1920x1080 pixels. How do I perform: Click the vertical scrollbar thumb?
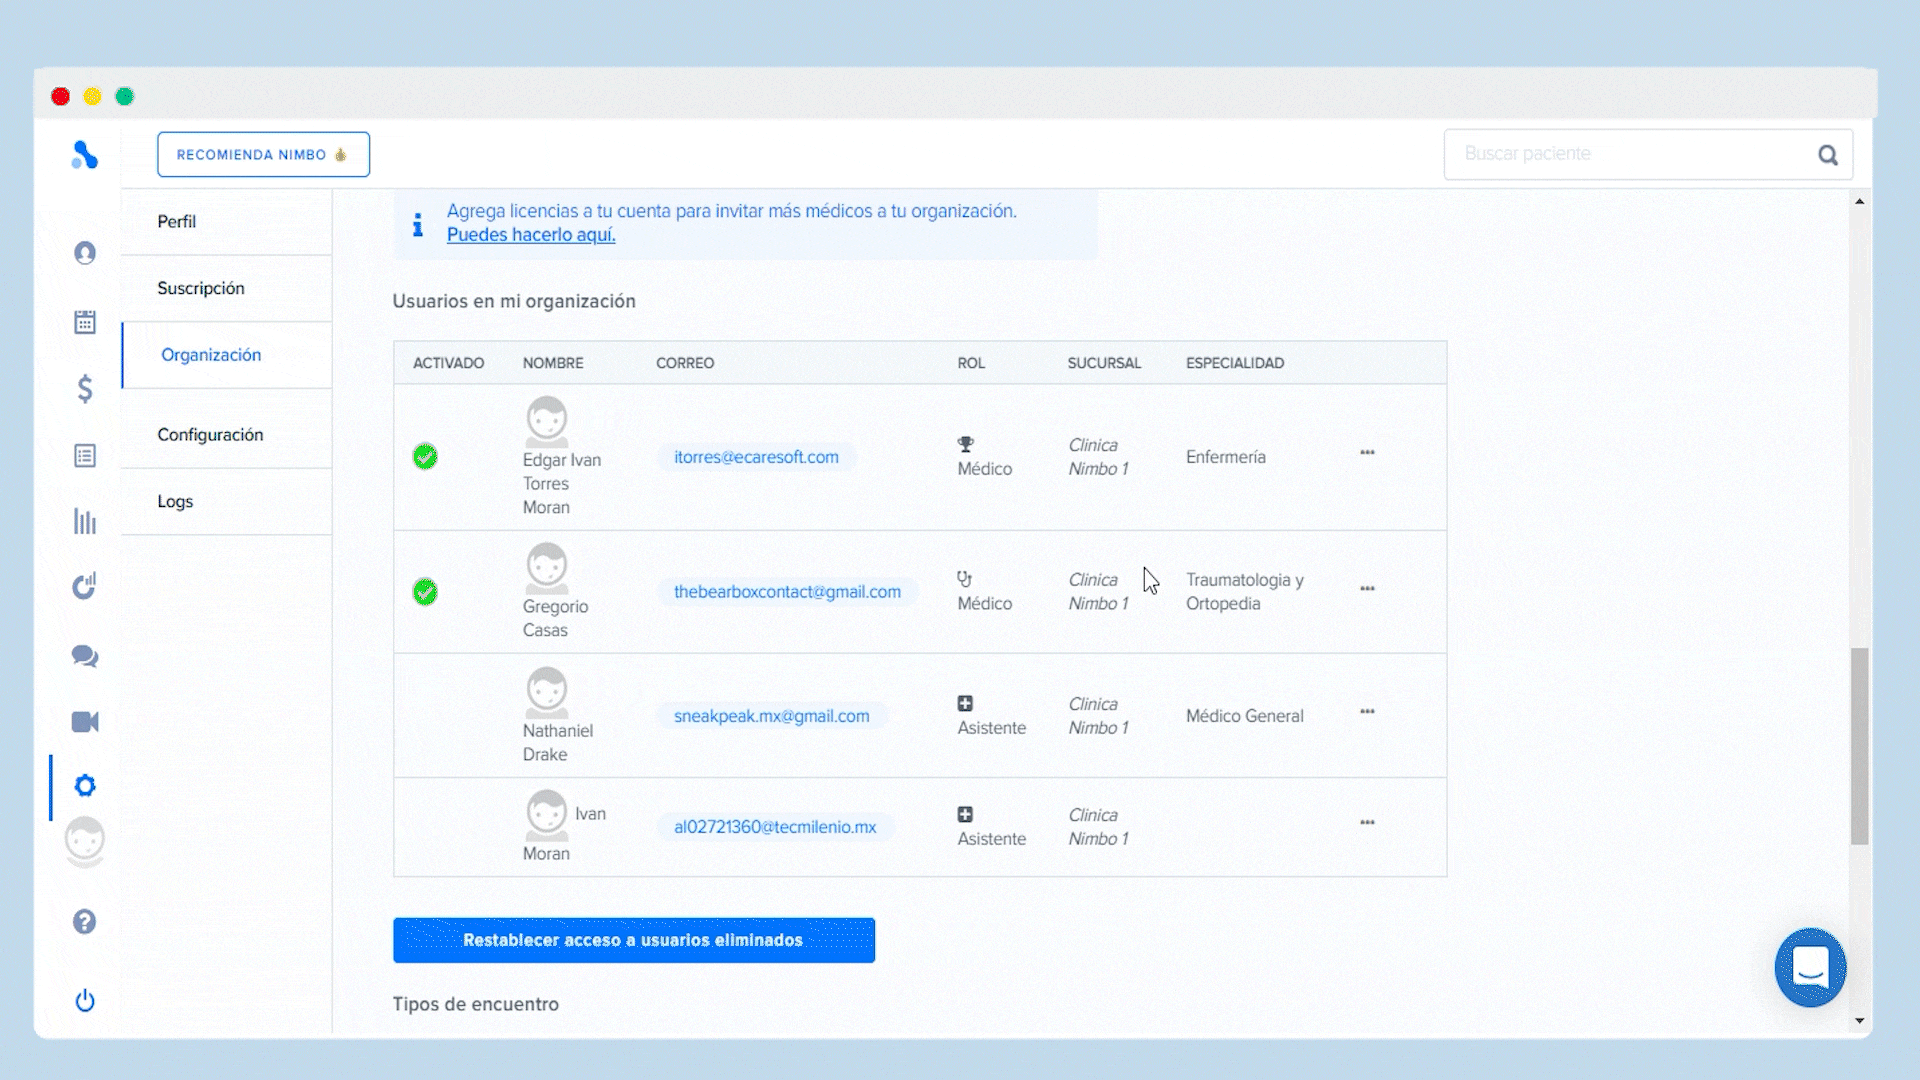pyautogui.click(x=1859, y=745)
